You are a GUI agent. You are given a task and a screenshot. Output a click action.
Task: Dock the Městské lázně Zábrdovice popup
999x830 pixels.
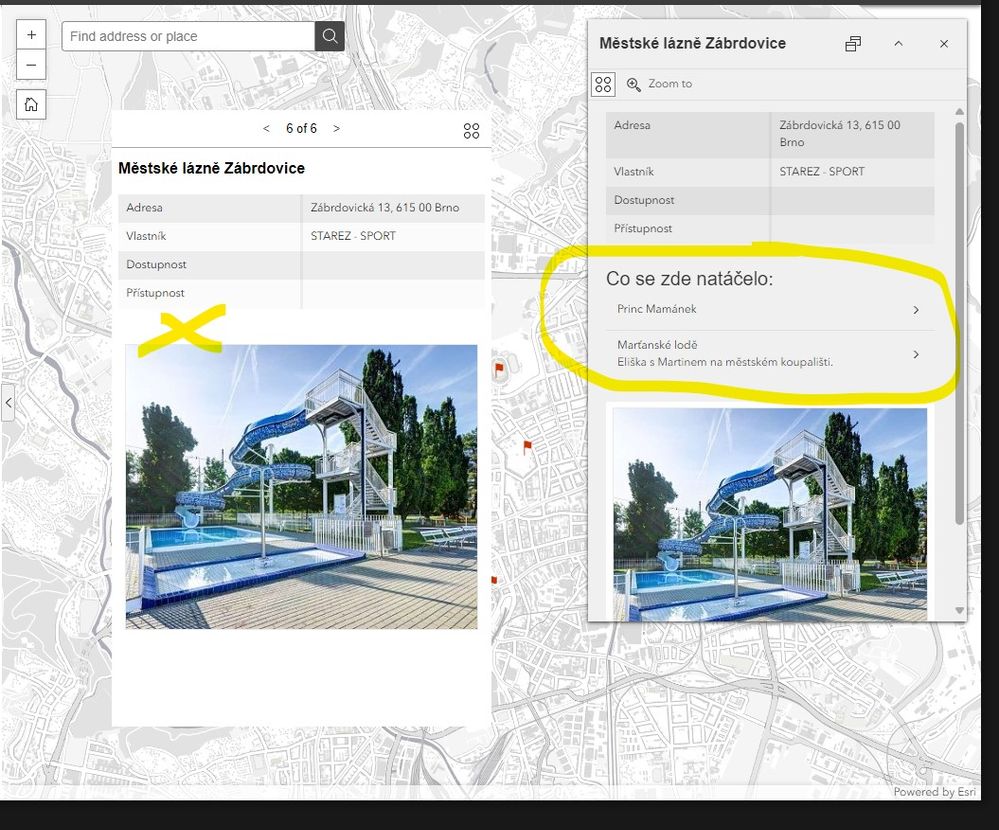[852, 44]
